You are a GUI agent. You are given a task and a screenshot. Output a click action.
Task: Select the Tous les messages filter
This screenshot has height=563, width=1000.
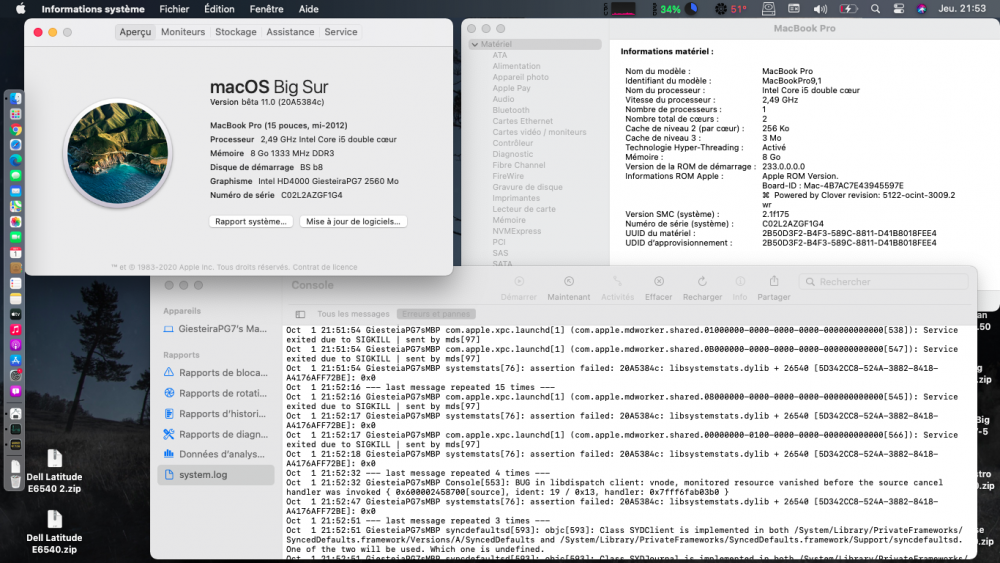click(353, 314)
